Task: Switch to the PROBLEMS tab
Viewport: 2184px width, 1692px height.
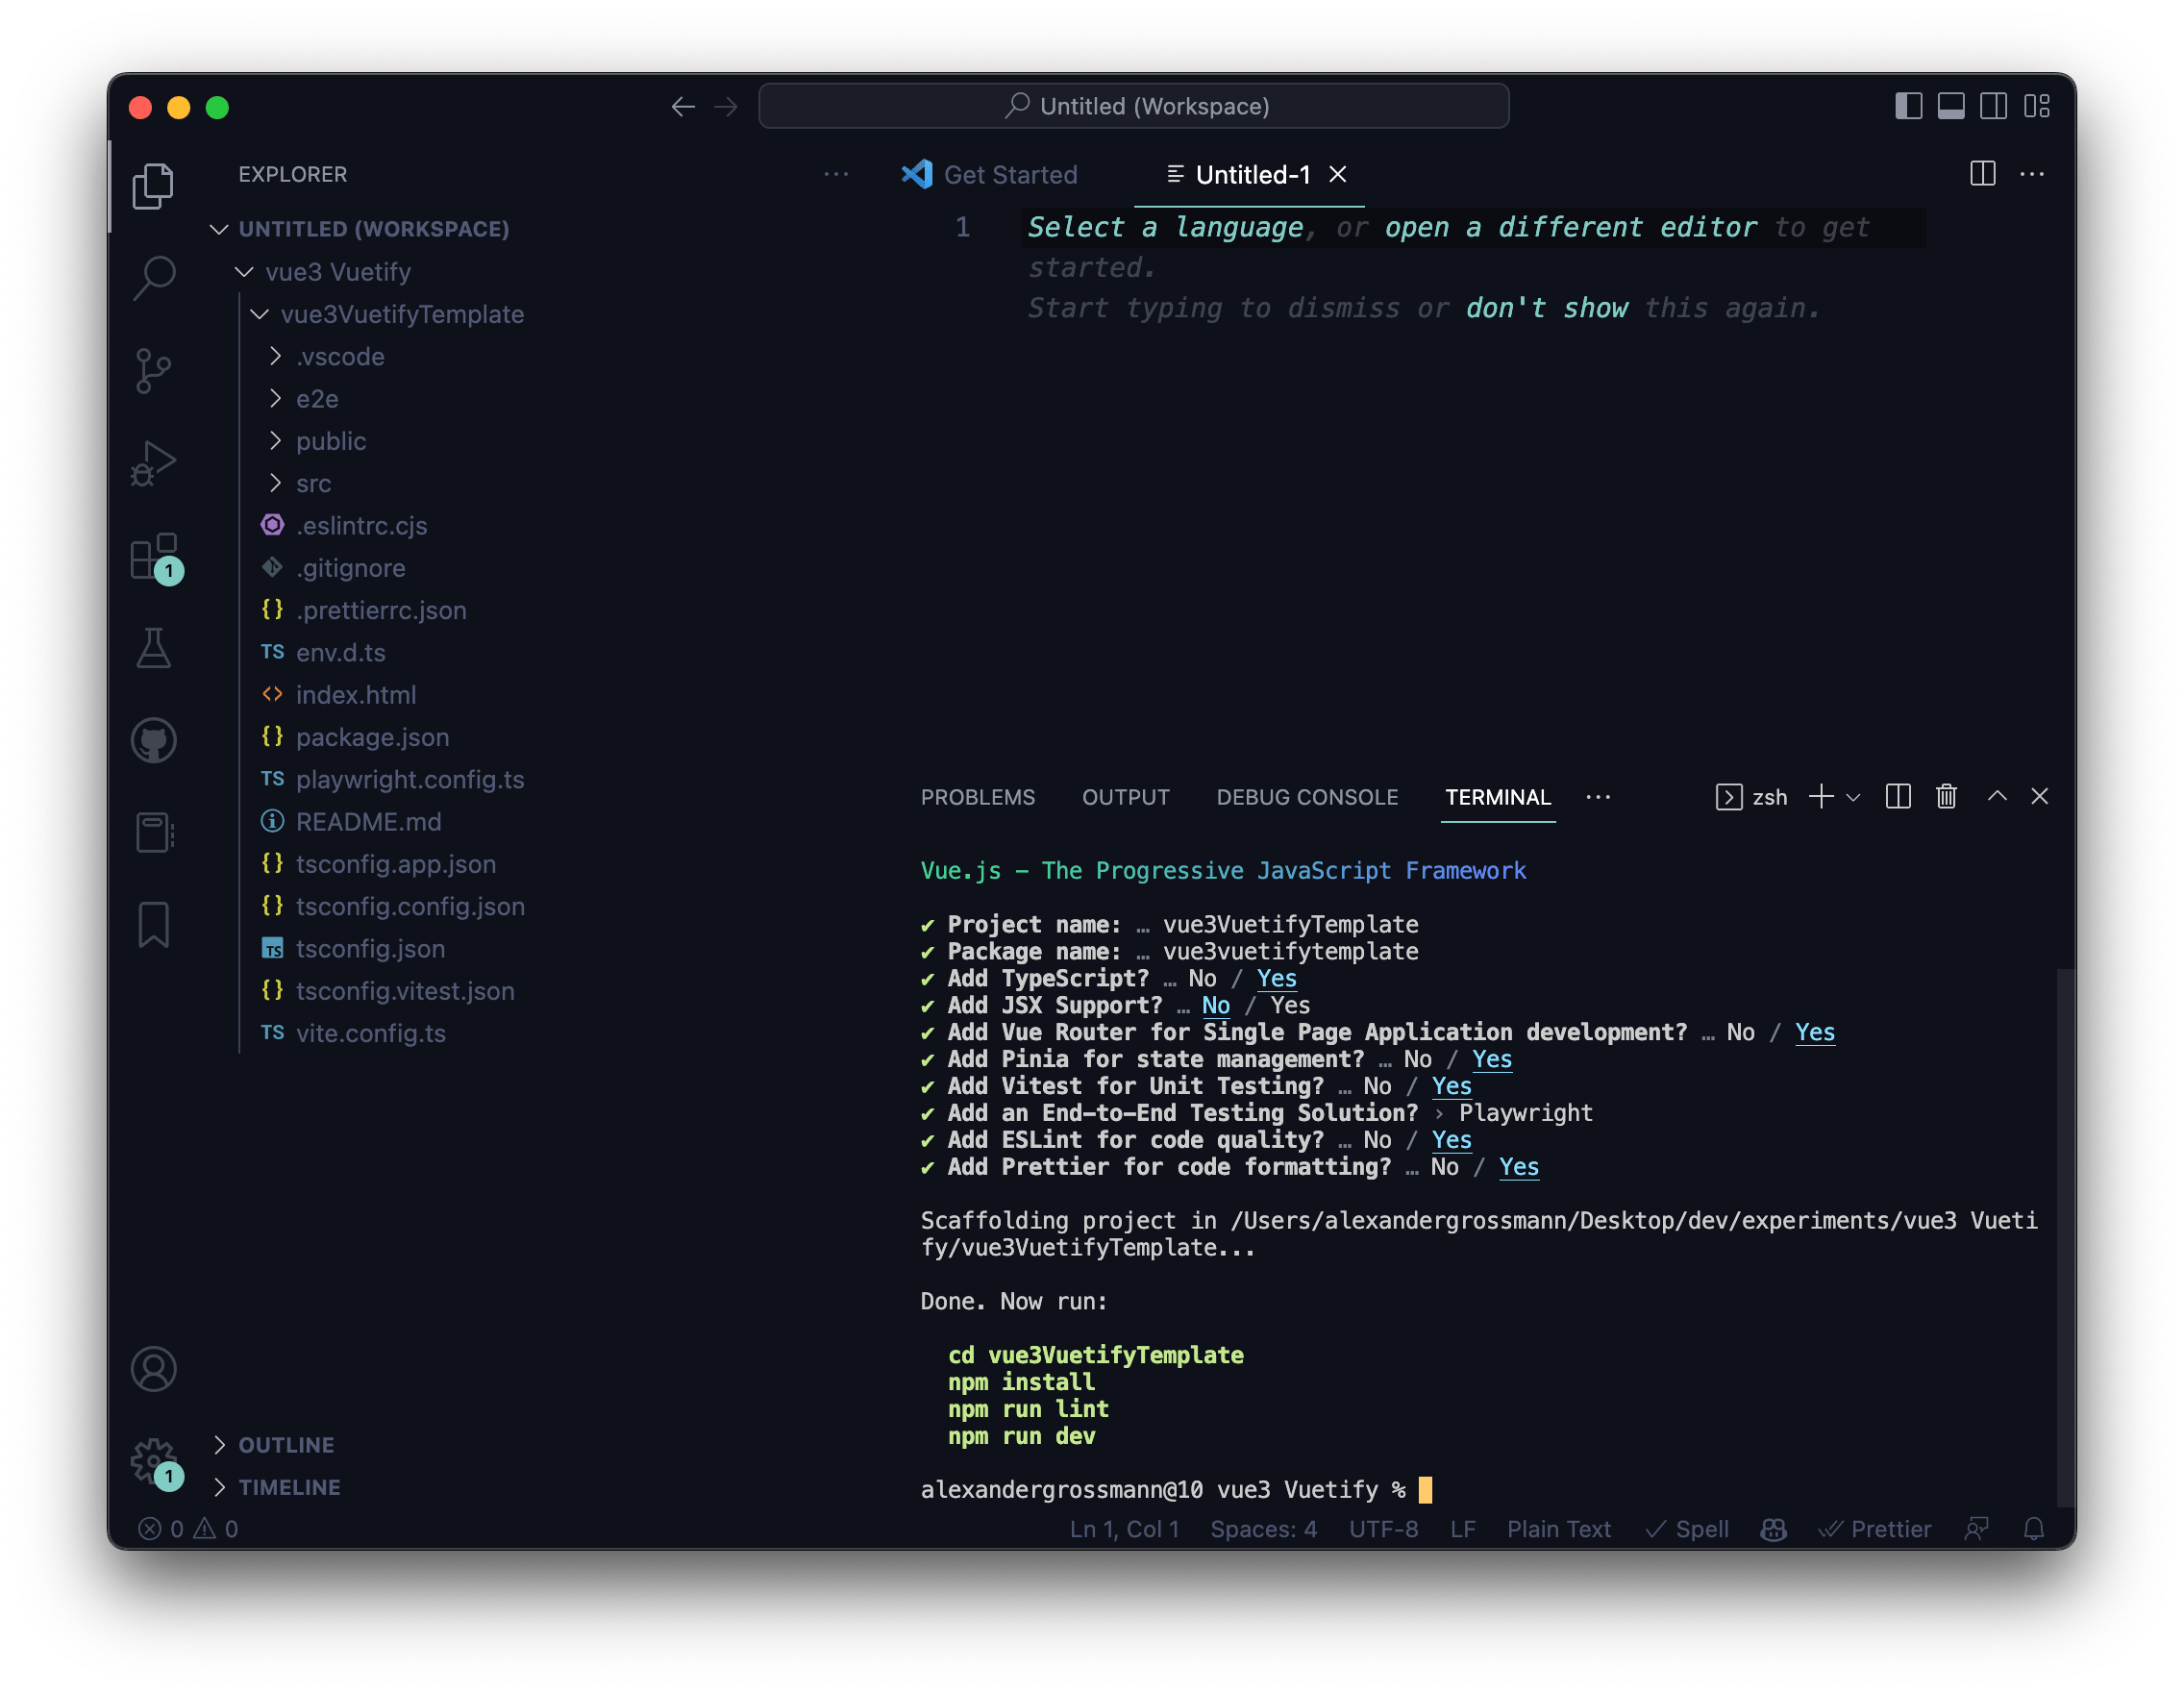Action: tap(978, 797)
